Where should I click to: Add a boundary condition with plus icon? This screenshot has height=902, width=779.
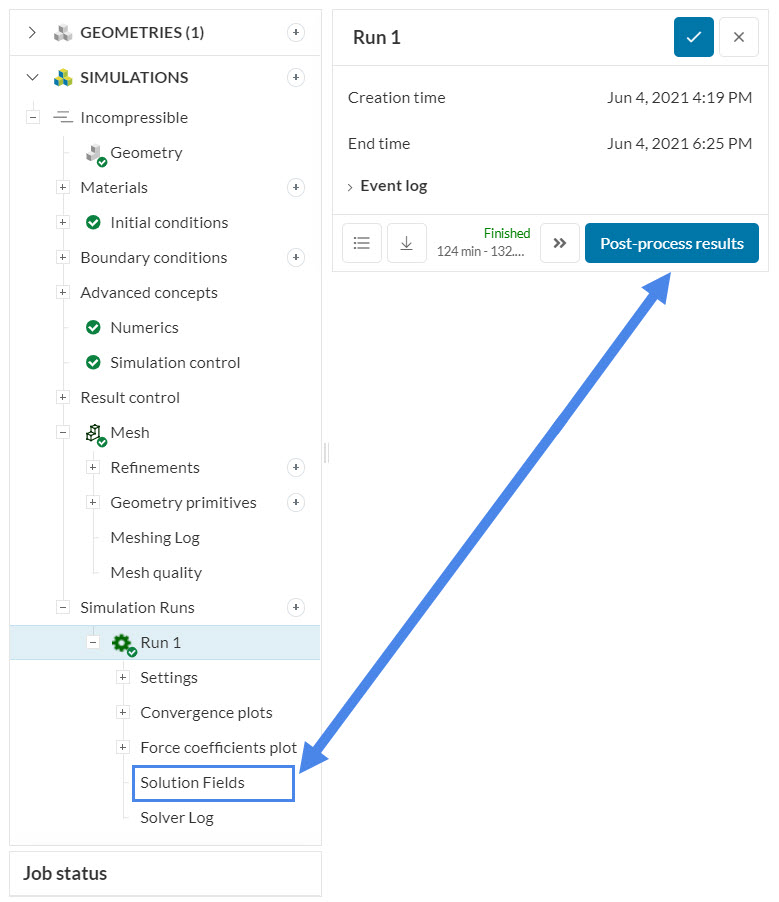[296, 258]
